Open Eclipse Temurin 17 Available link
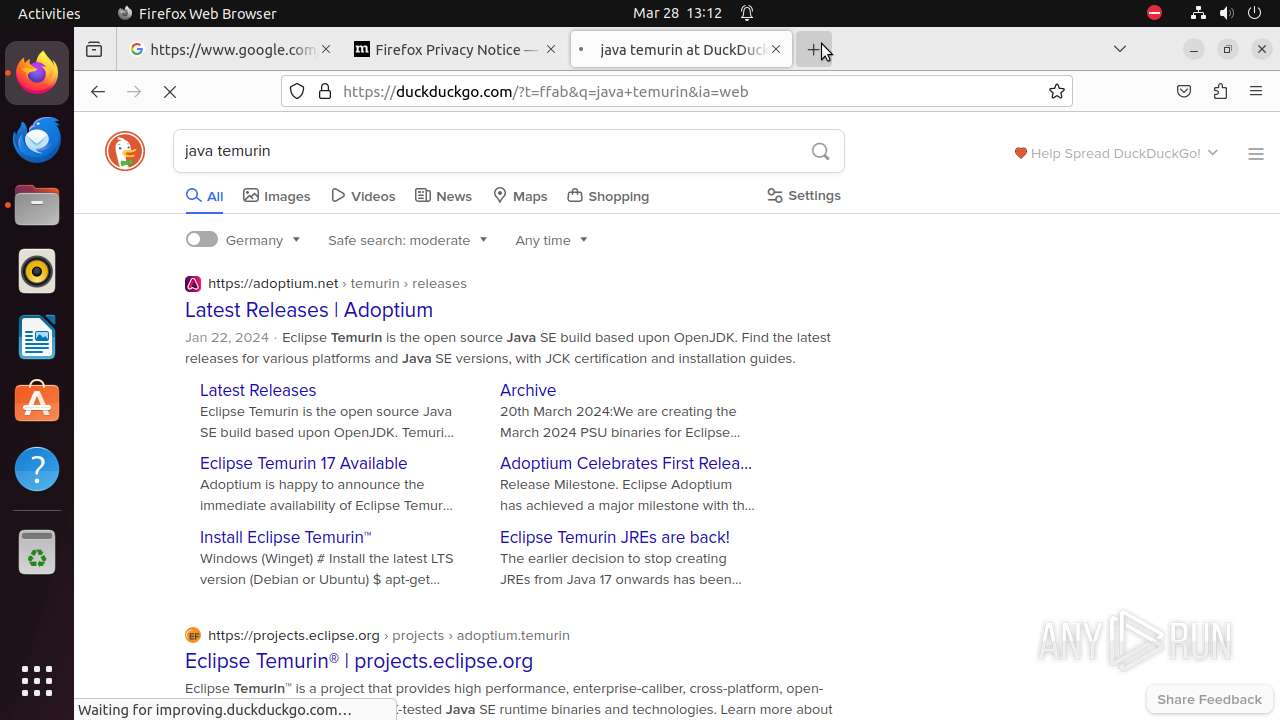 point(304,463)
